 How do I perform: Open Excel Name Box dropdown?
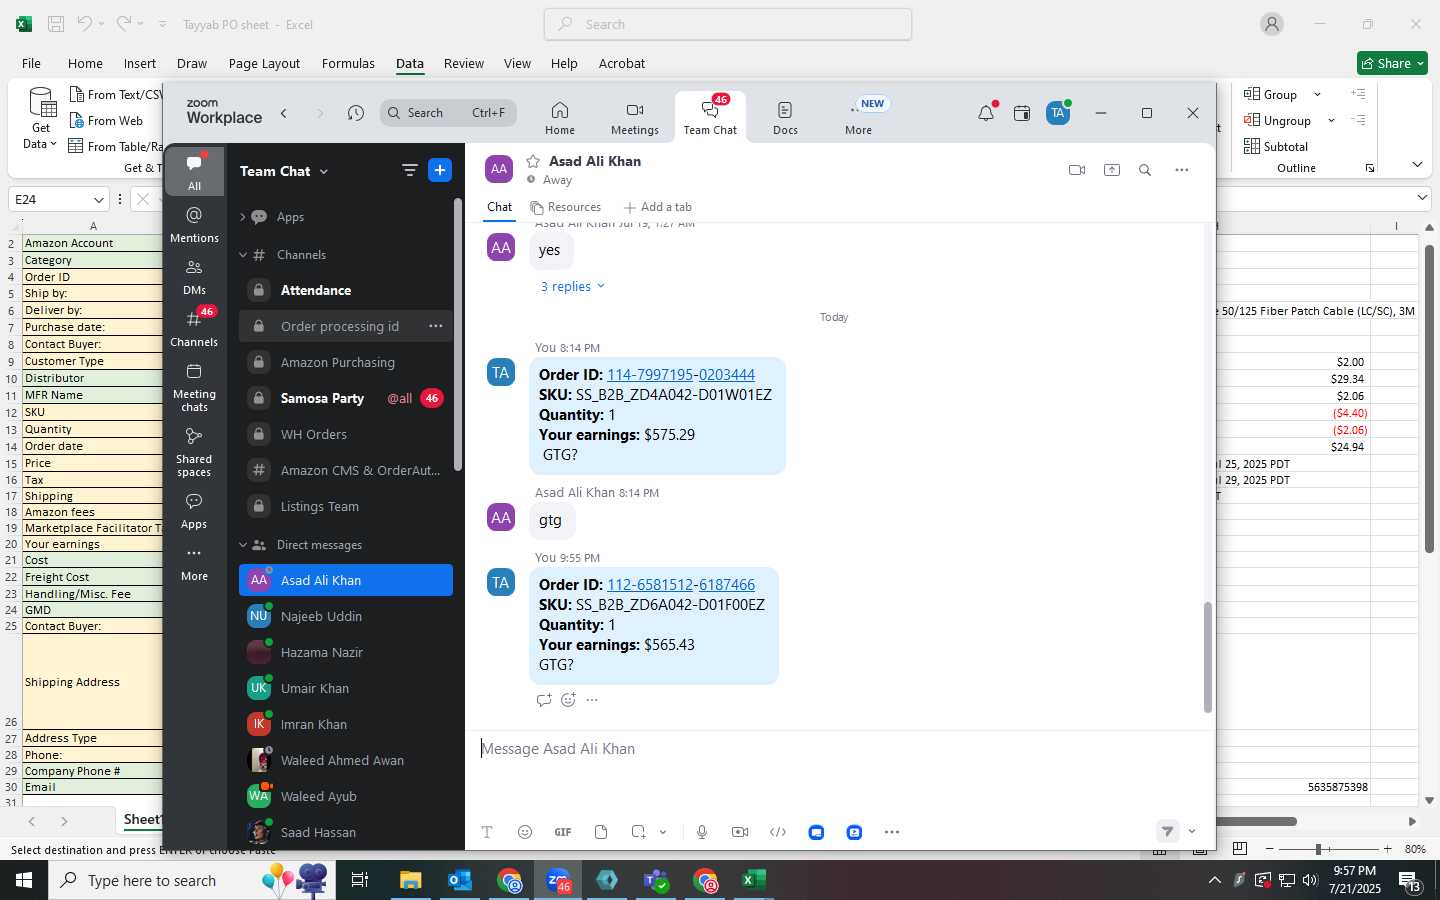click(x=98, y=199)
